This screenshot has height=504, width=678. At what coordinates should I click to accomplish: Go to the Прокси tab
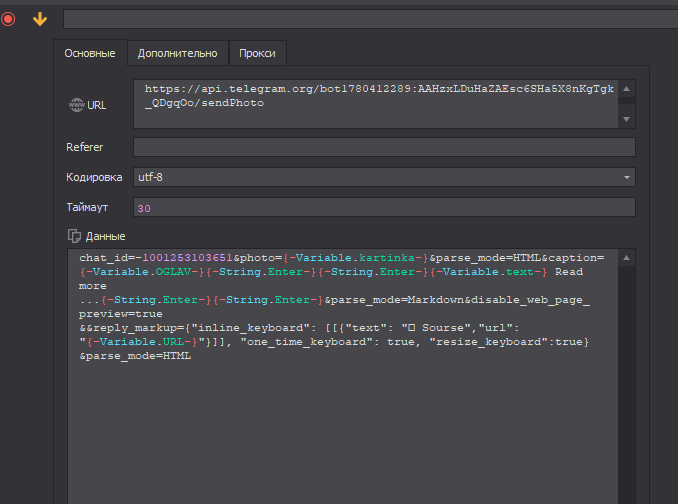pyautogui.click(x=258, y=53)
